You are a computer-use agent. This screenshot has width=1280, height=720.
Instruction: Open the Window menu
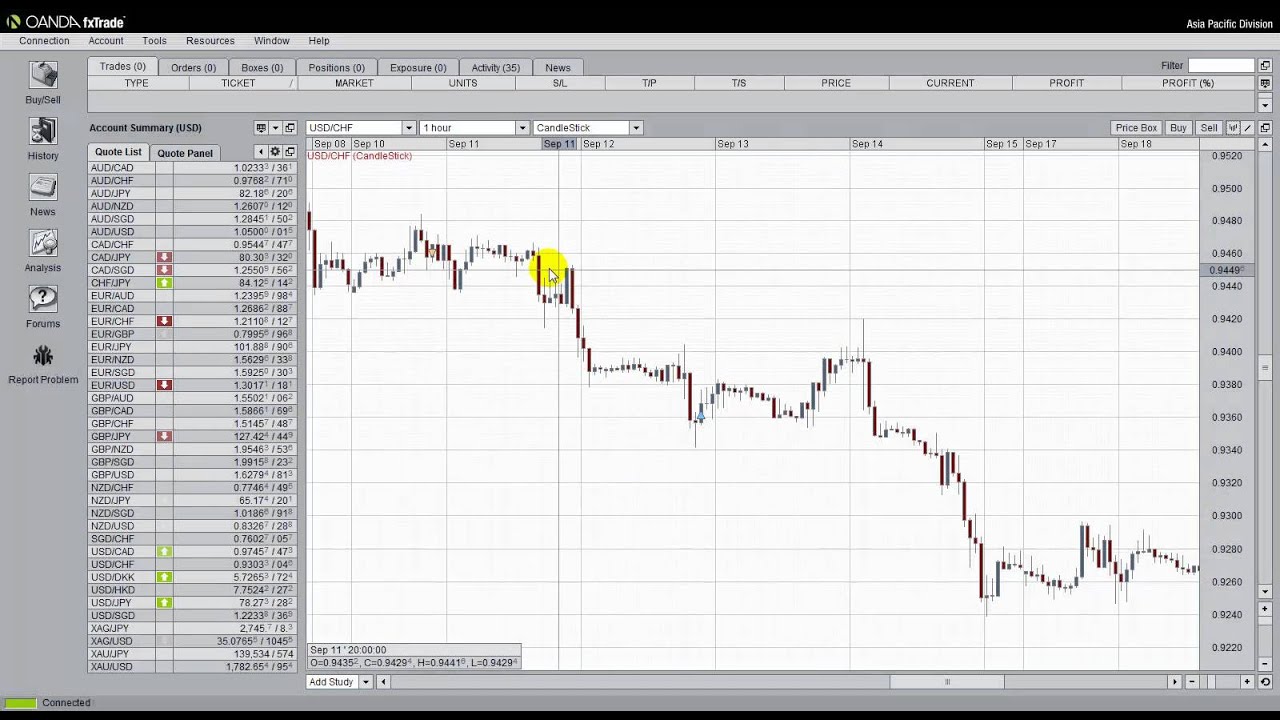click(272, 41)
